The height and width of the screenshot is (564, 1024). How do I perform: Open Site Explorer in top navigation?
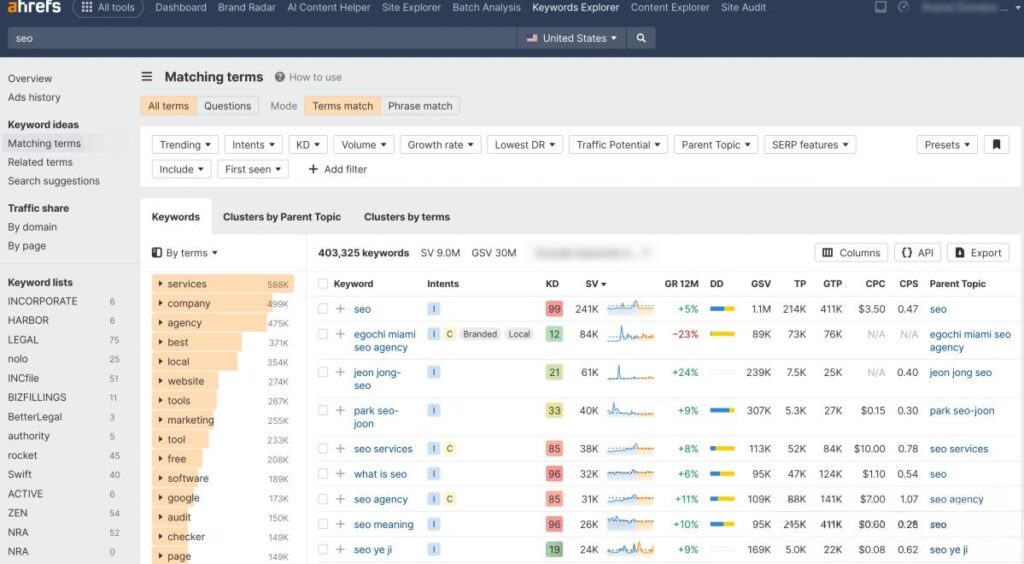[411, 7]
